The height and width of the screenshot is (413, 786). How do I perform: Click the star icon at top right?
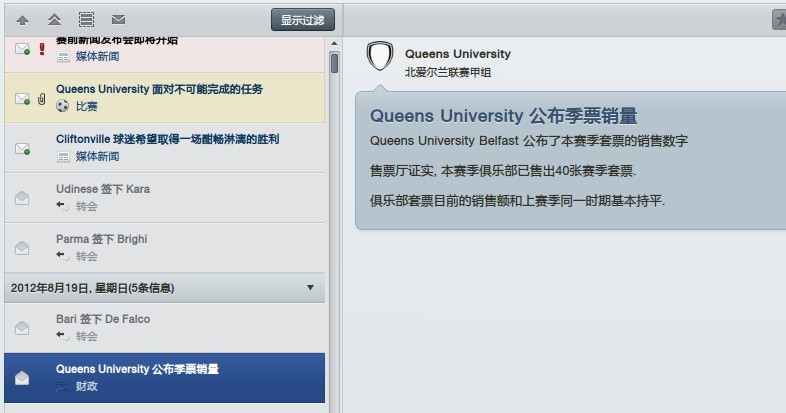779,20
